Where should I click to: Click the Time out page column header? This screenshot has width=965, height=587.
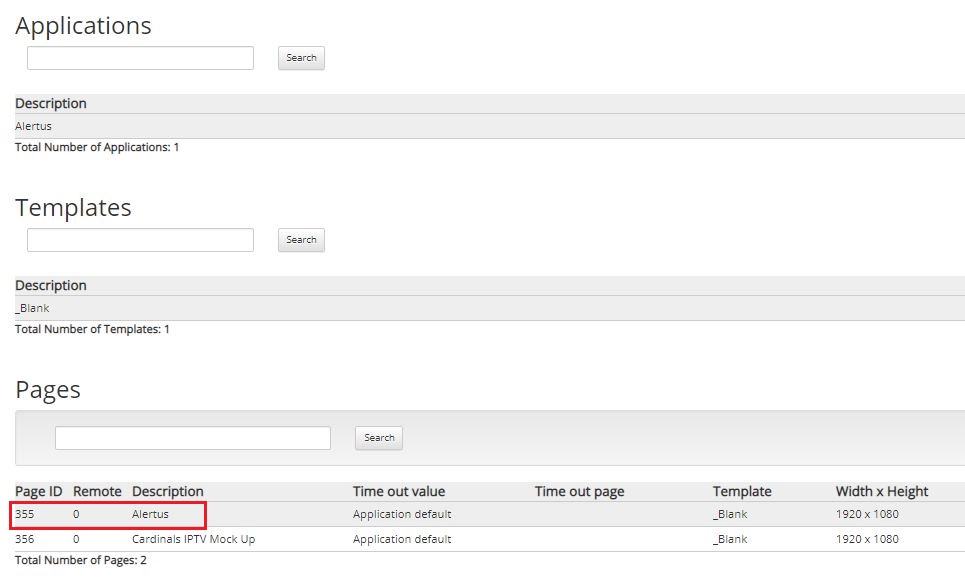pyautogui.click(x=579, y=491)
